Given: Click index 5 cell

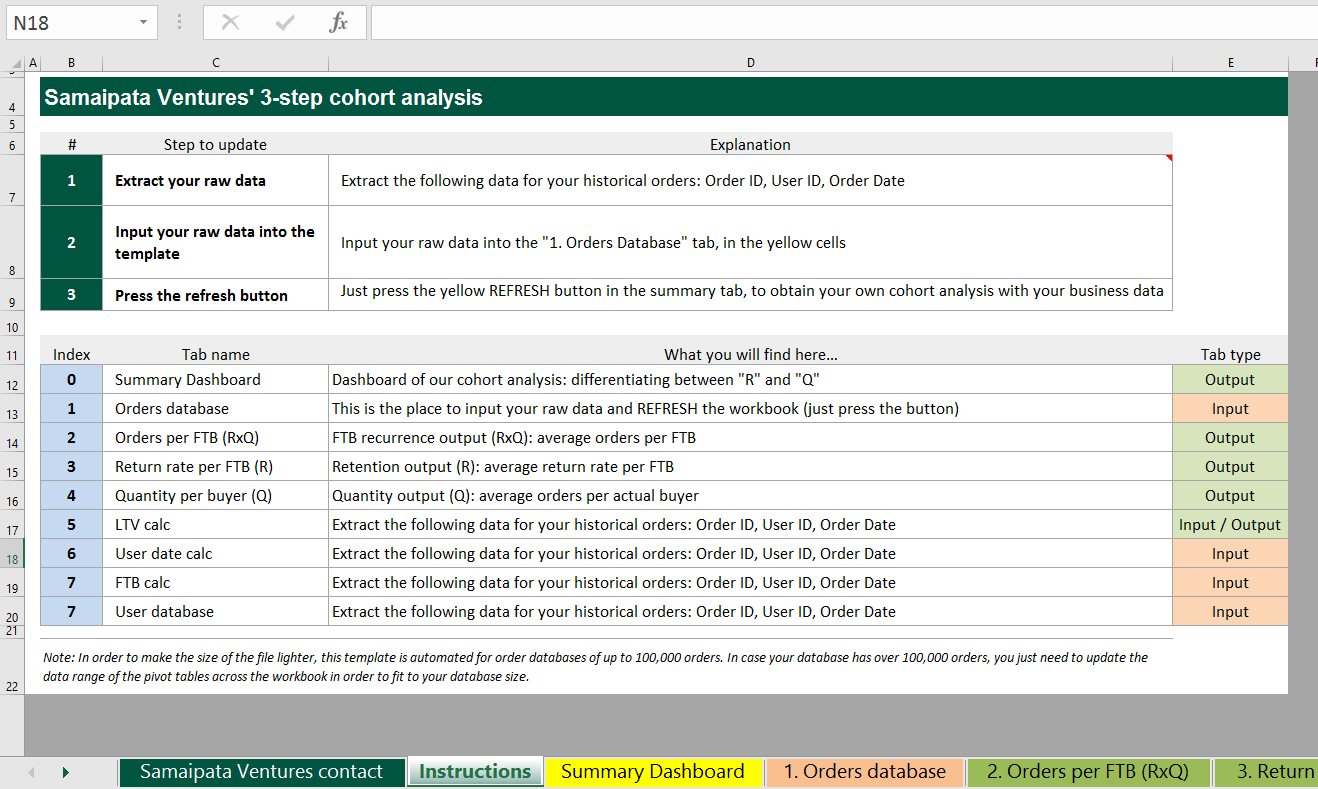Looking at the screenshot, I should click(x=71, y=525).
